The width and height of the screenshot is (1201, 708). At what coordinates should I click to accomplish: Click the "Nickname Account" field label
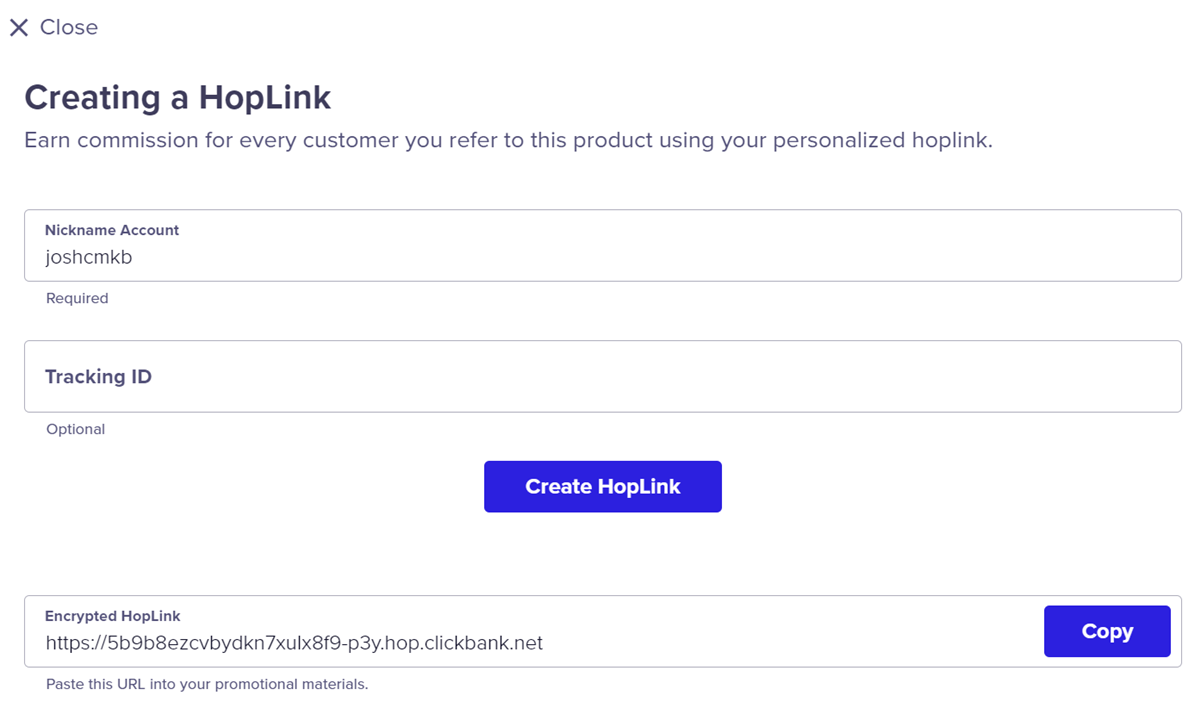point(112,230)
